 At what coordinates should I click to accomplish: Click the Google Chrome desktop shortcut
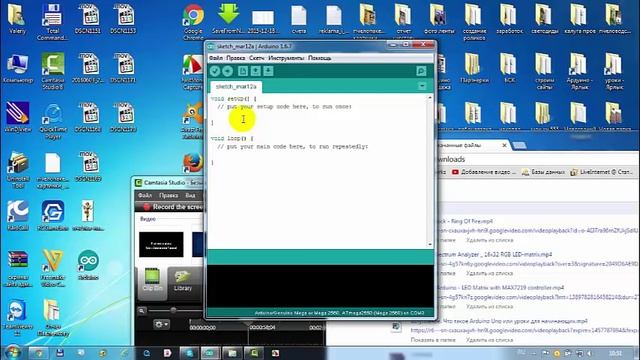coord(193,22)
